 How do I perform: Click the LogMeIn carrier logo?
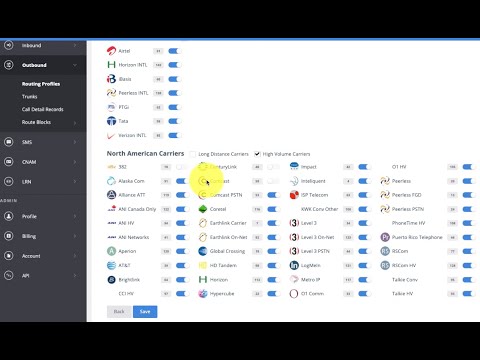(294, 265)
